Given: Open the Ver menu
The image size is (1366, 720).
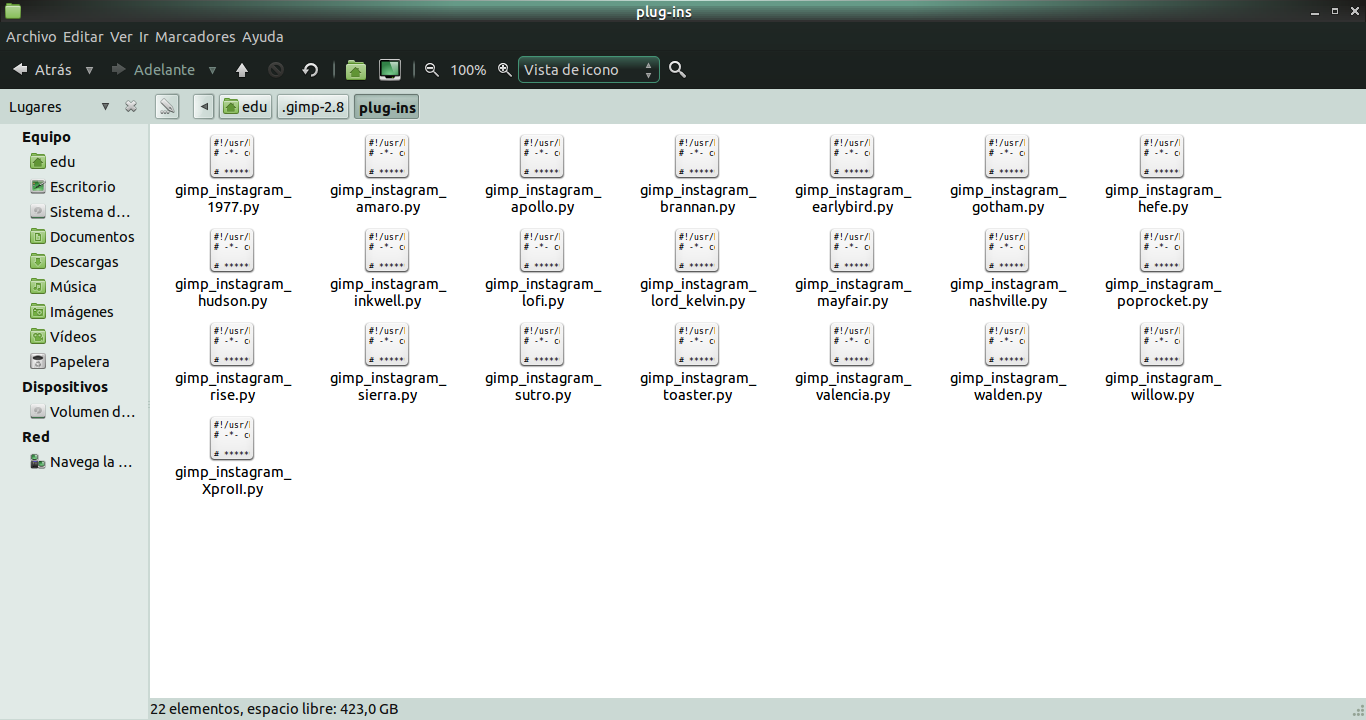Looking at the screenshot, I should click(x=121, y=37).
